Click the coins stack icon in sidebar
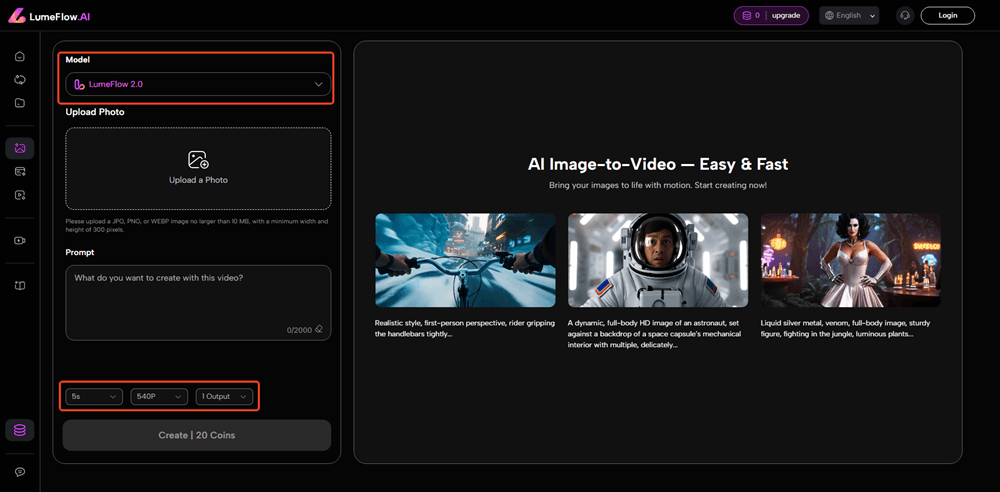This screenshot has width=1000, height=492. coord(20,430)
